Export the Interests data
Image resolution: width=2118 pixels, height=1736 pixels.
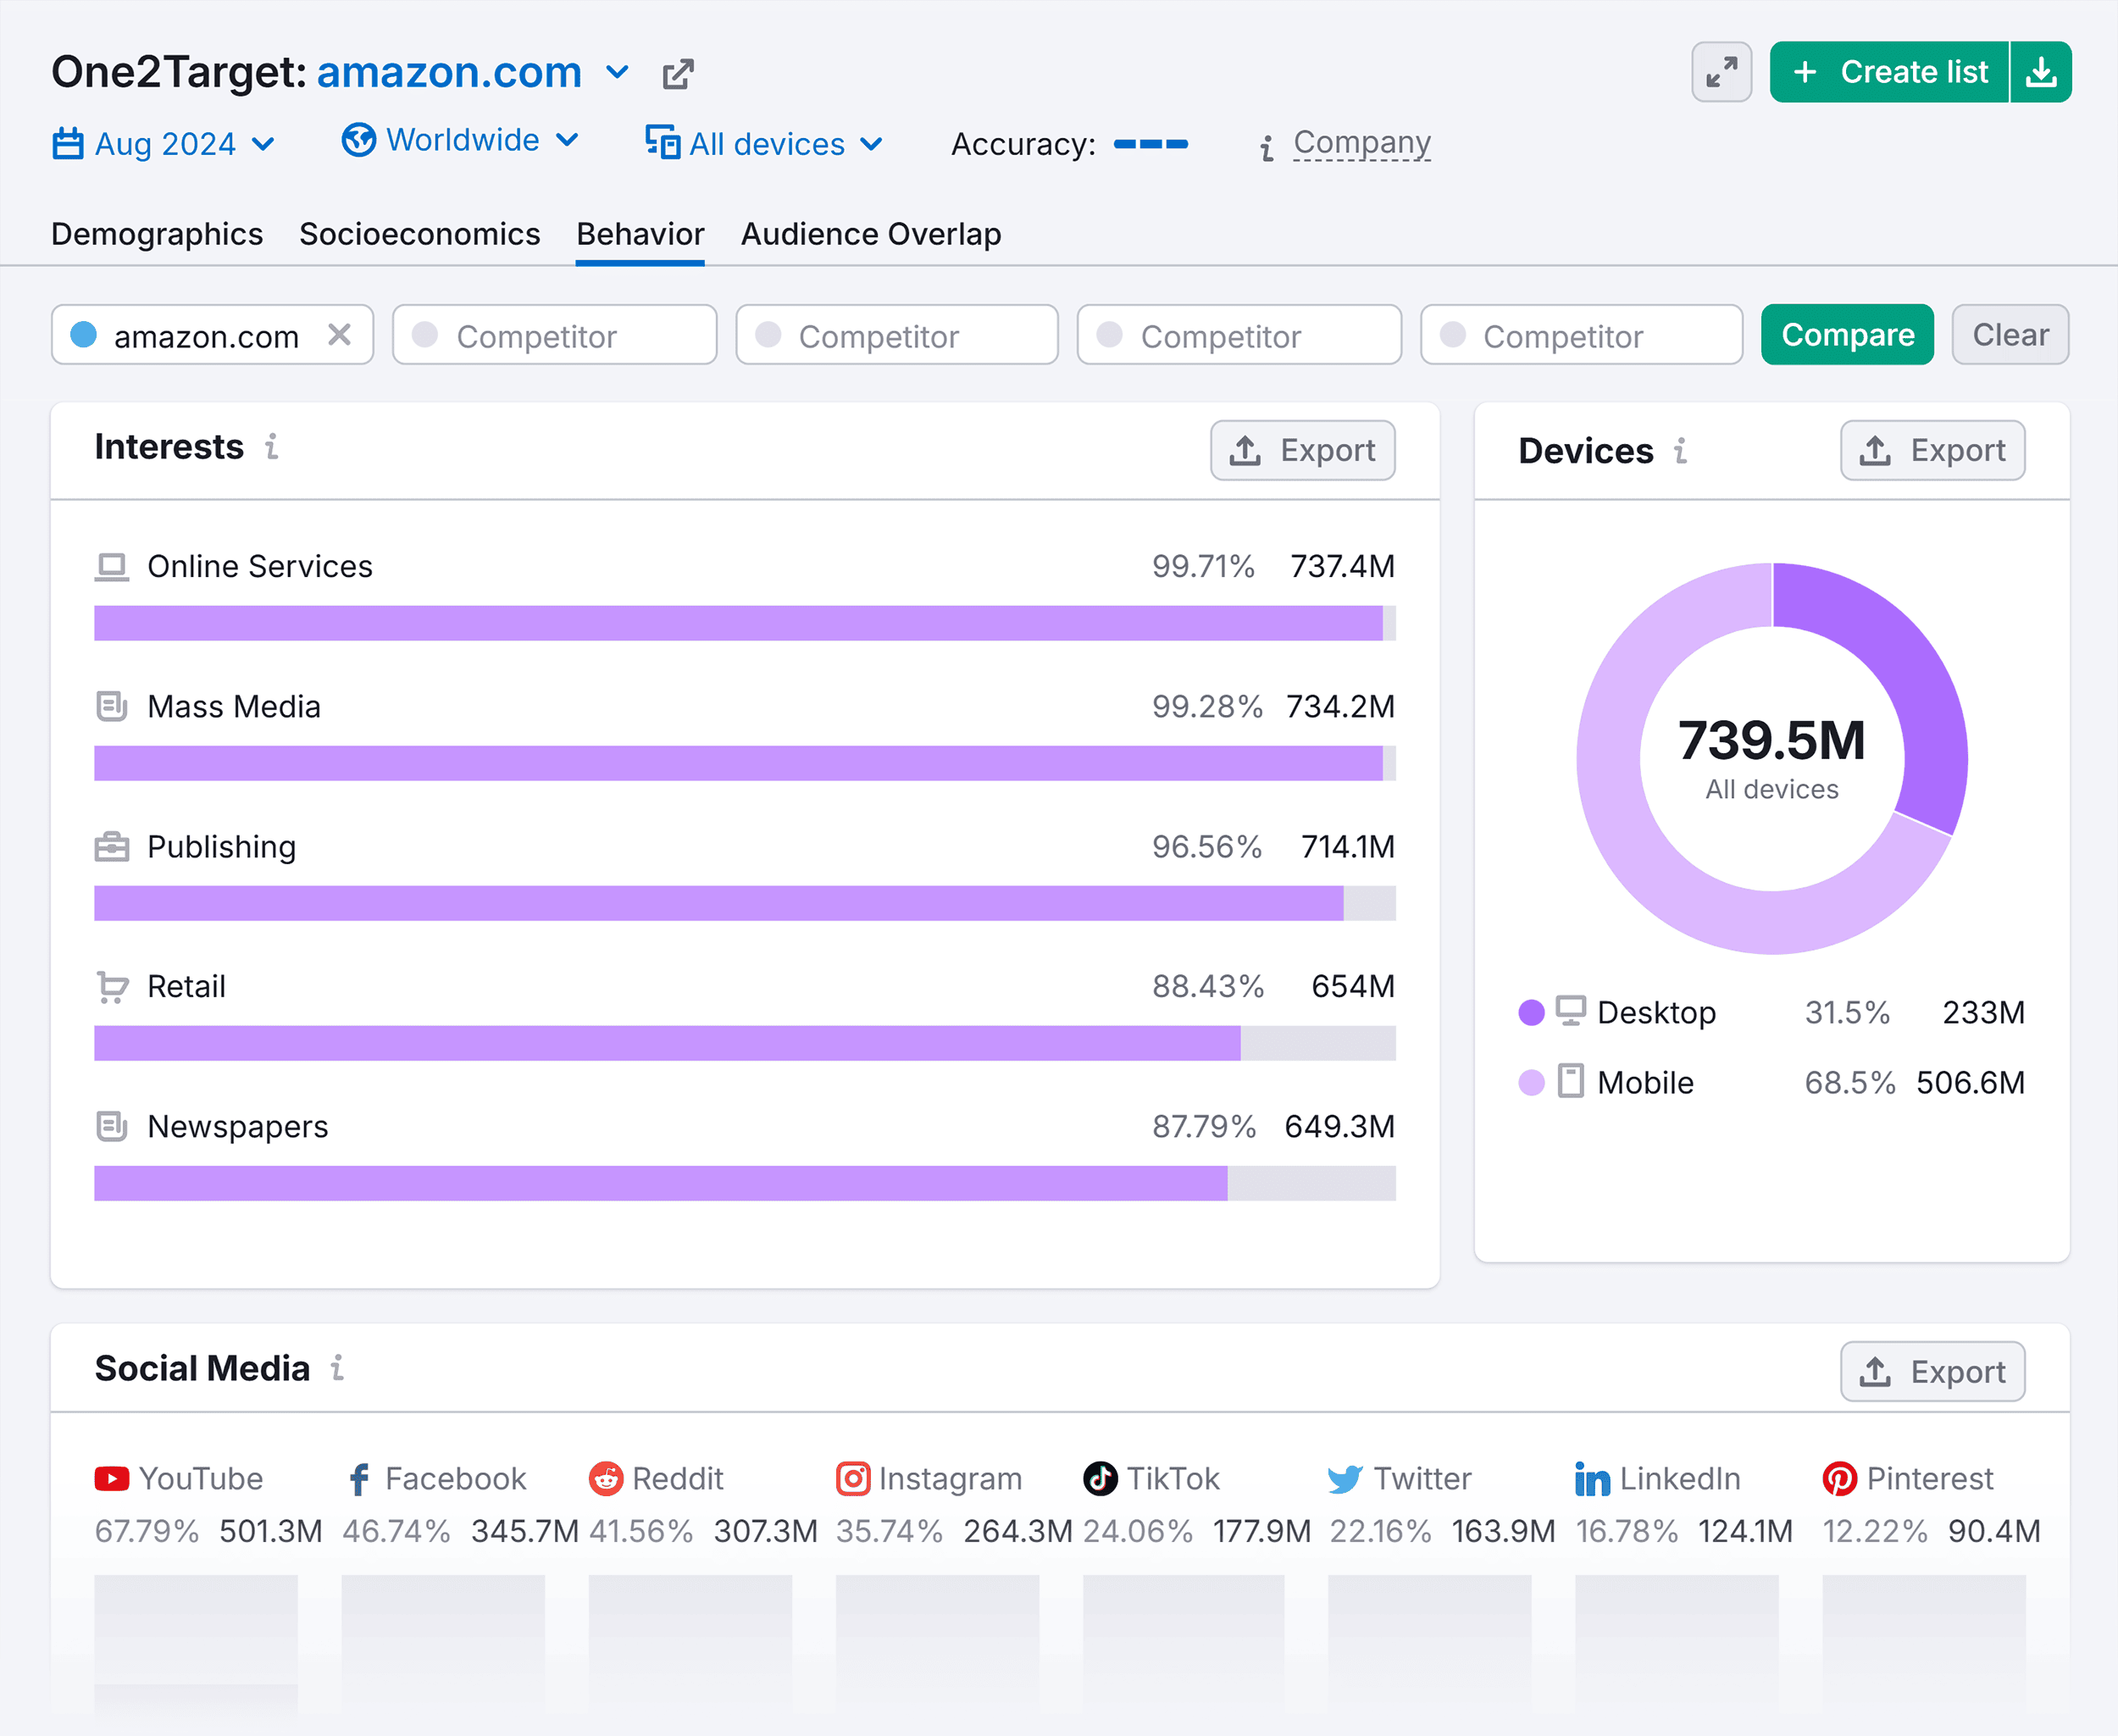pos(1304,450)
